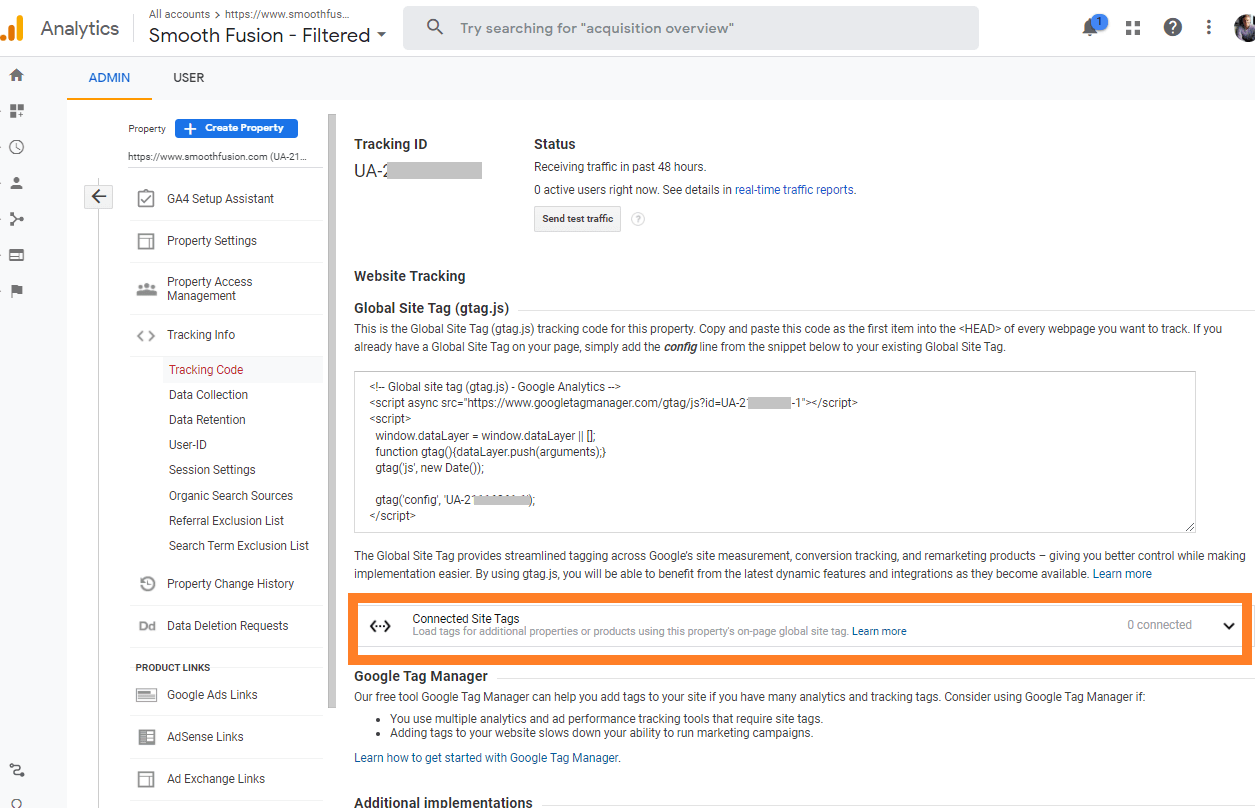Switch to the USER tab
1255x808 pixels.
point(188,78)
